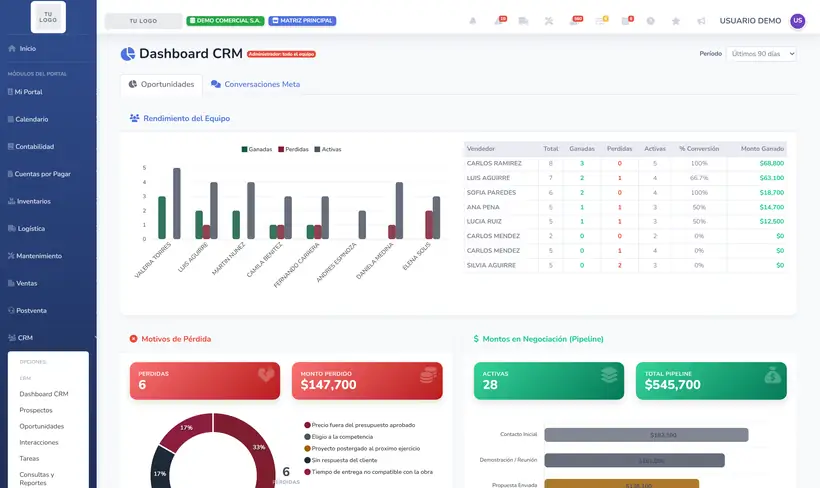Click the Calendario sidebar icon
Viewport: 820px width, 488px height.
tap(11, 119)
